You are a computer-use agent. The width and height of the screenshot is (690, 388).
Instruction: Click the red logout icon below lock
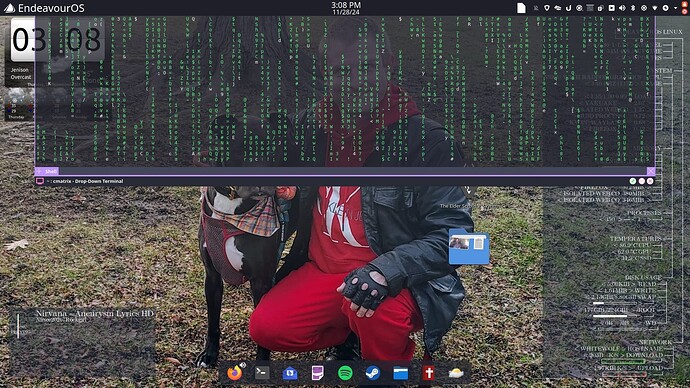point(684,12)
